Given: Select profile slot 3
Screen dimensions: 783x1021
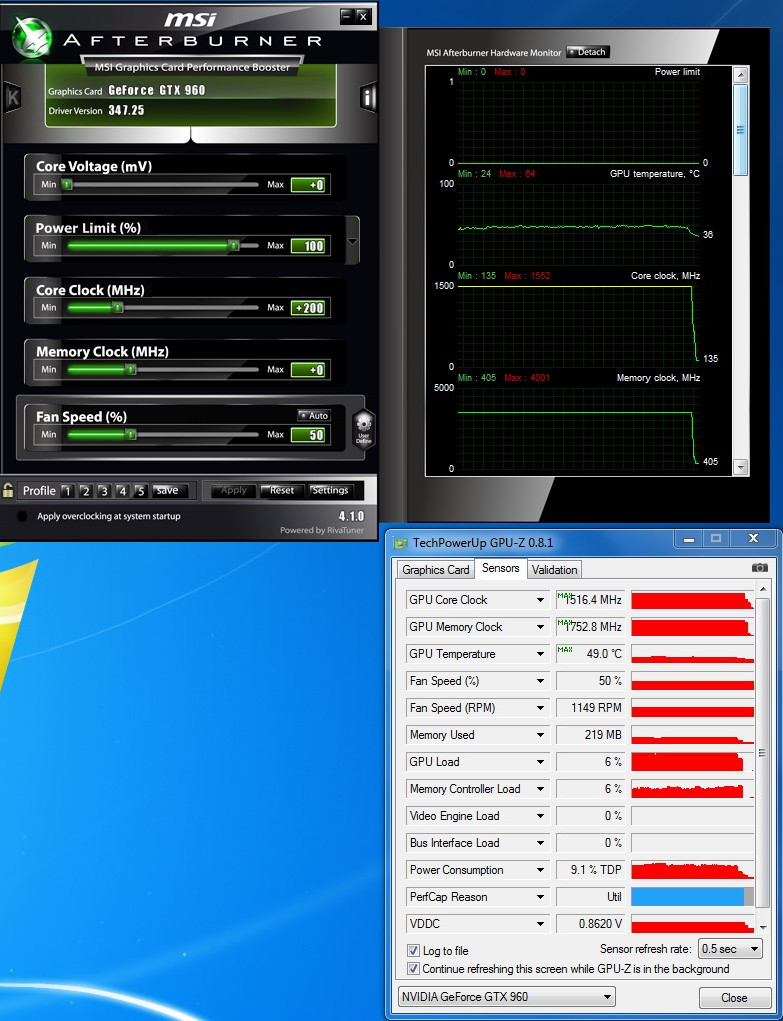Looking at the screenshot, I should click(103, 491).
